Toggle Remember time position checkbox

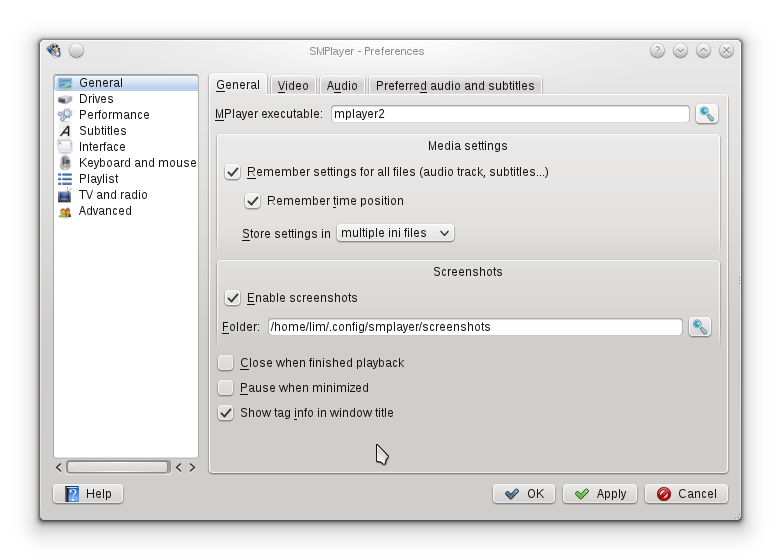[x=252, y=201]
